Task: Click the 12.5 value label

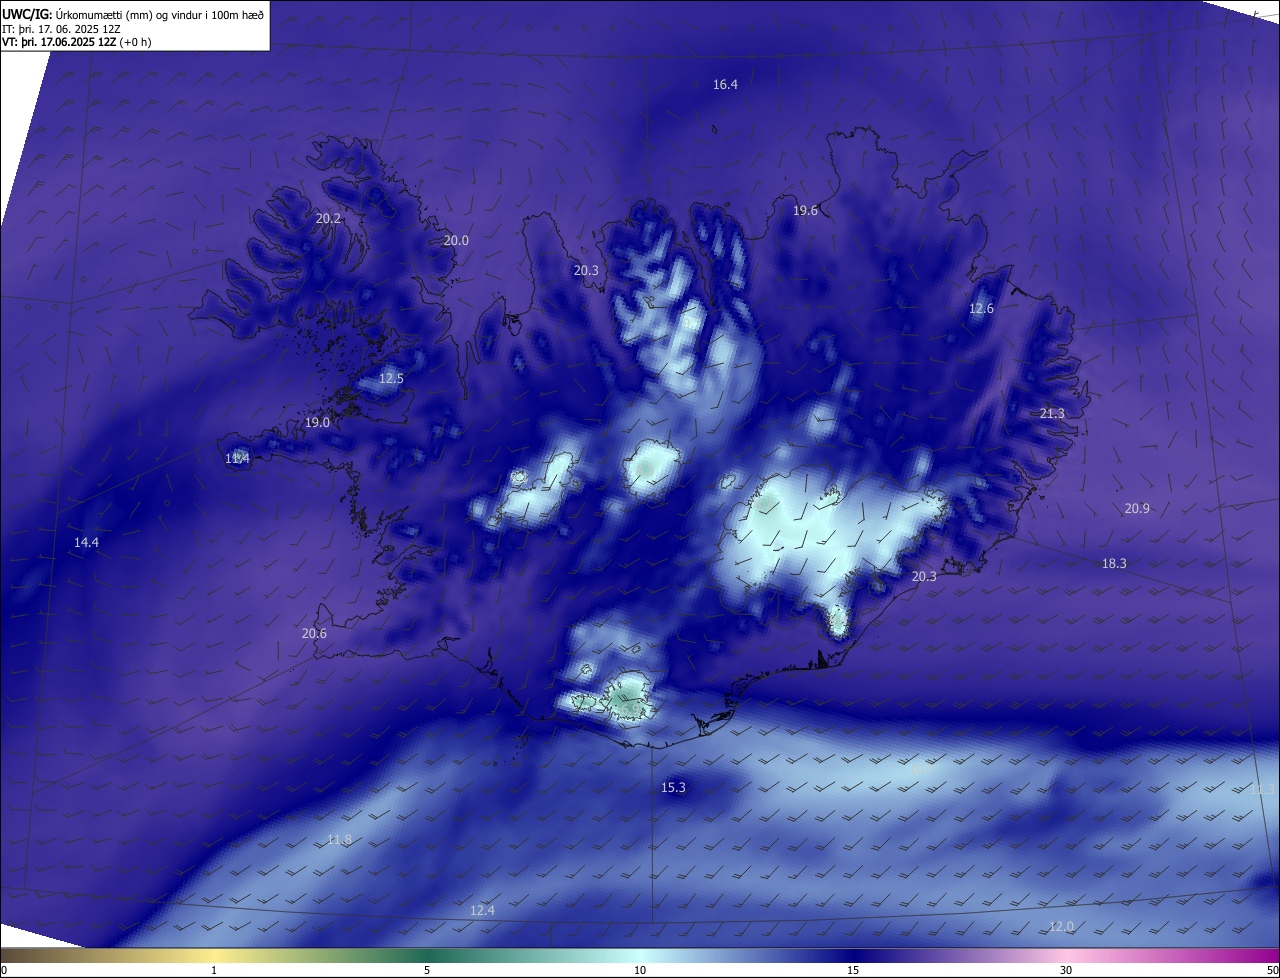Action: (391, 378)
